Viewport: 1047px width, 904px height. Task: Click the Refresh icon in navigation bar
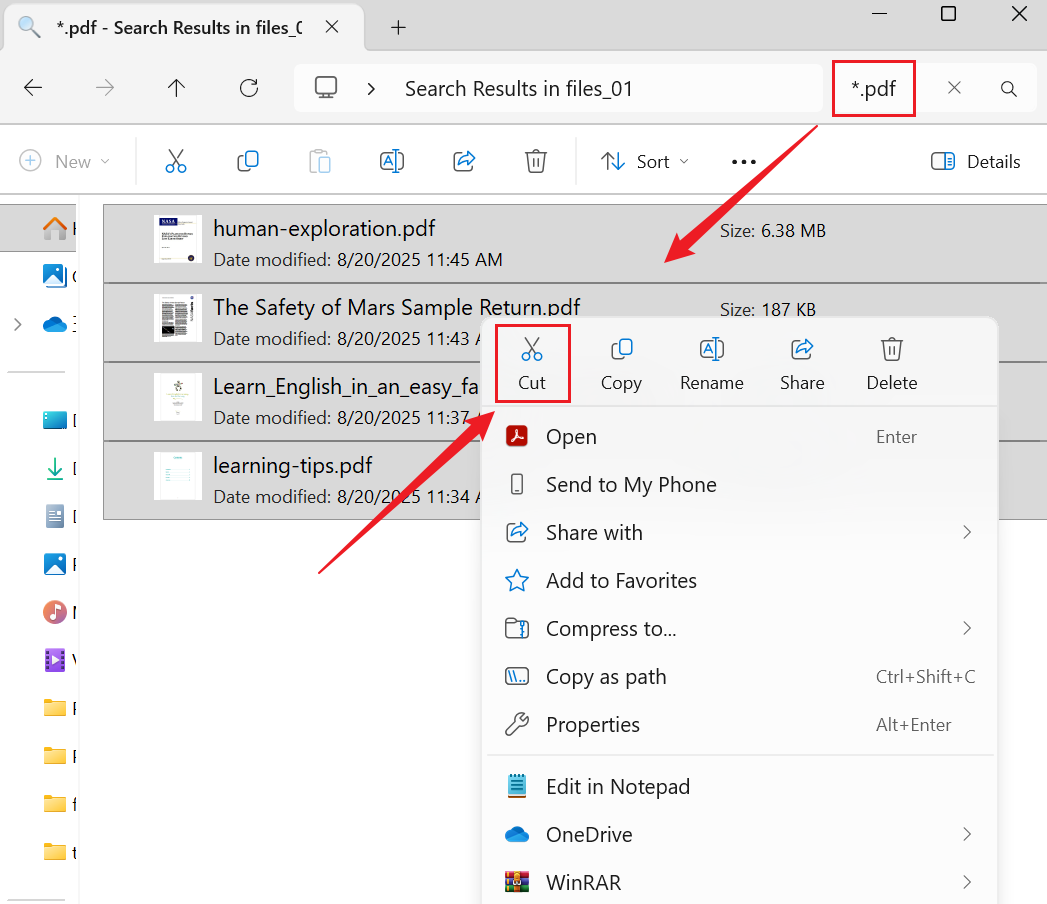pyautogui.click(x=249, y=88)
